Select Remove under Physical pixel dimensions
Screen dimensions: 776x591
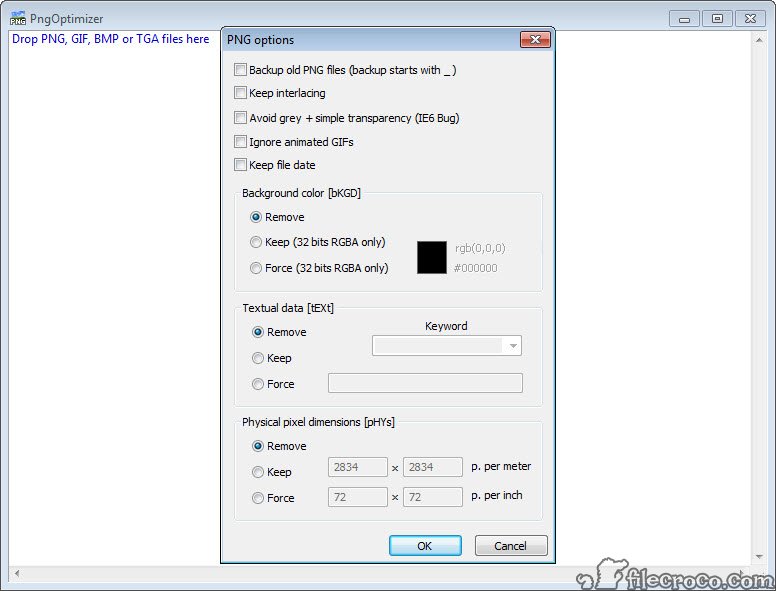tap(258, 446)
